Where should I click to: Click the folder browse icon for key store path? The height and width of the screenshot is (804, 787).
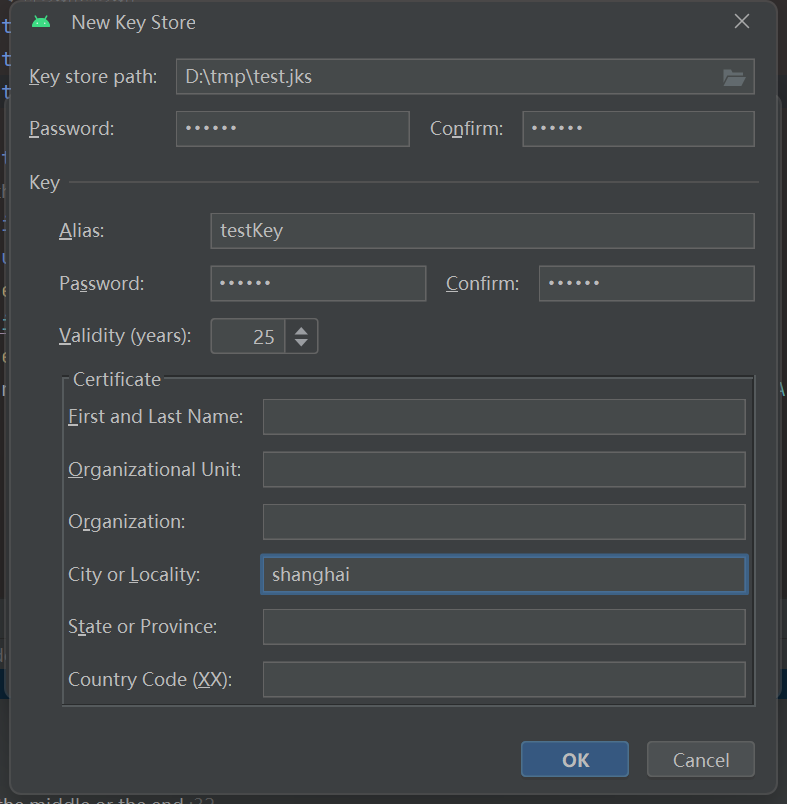coord(734,77)
